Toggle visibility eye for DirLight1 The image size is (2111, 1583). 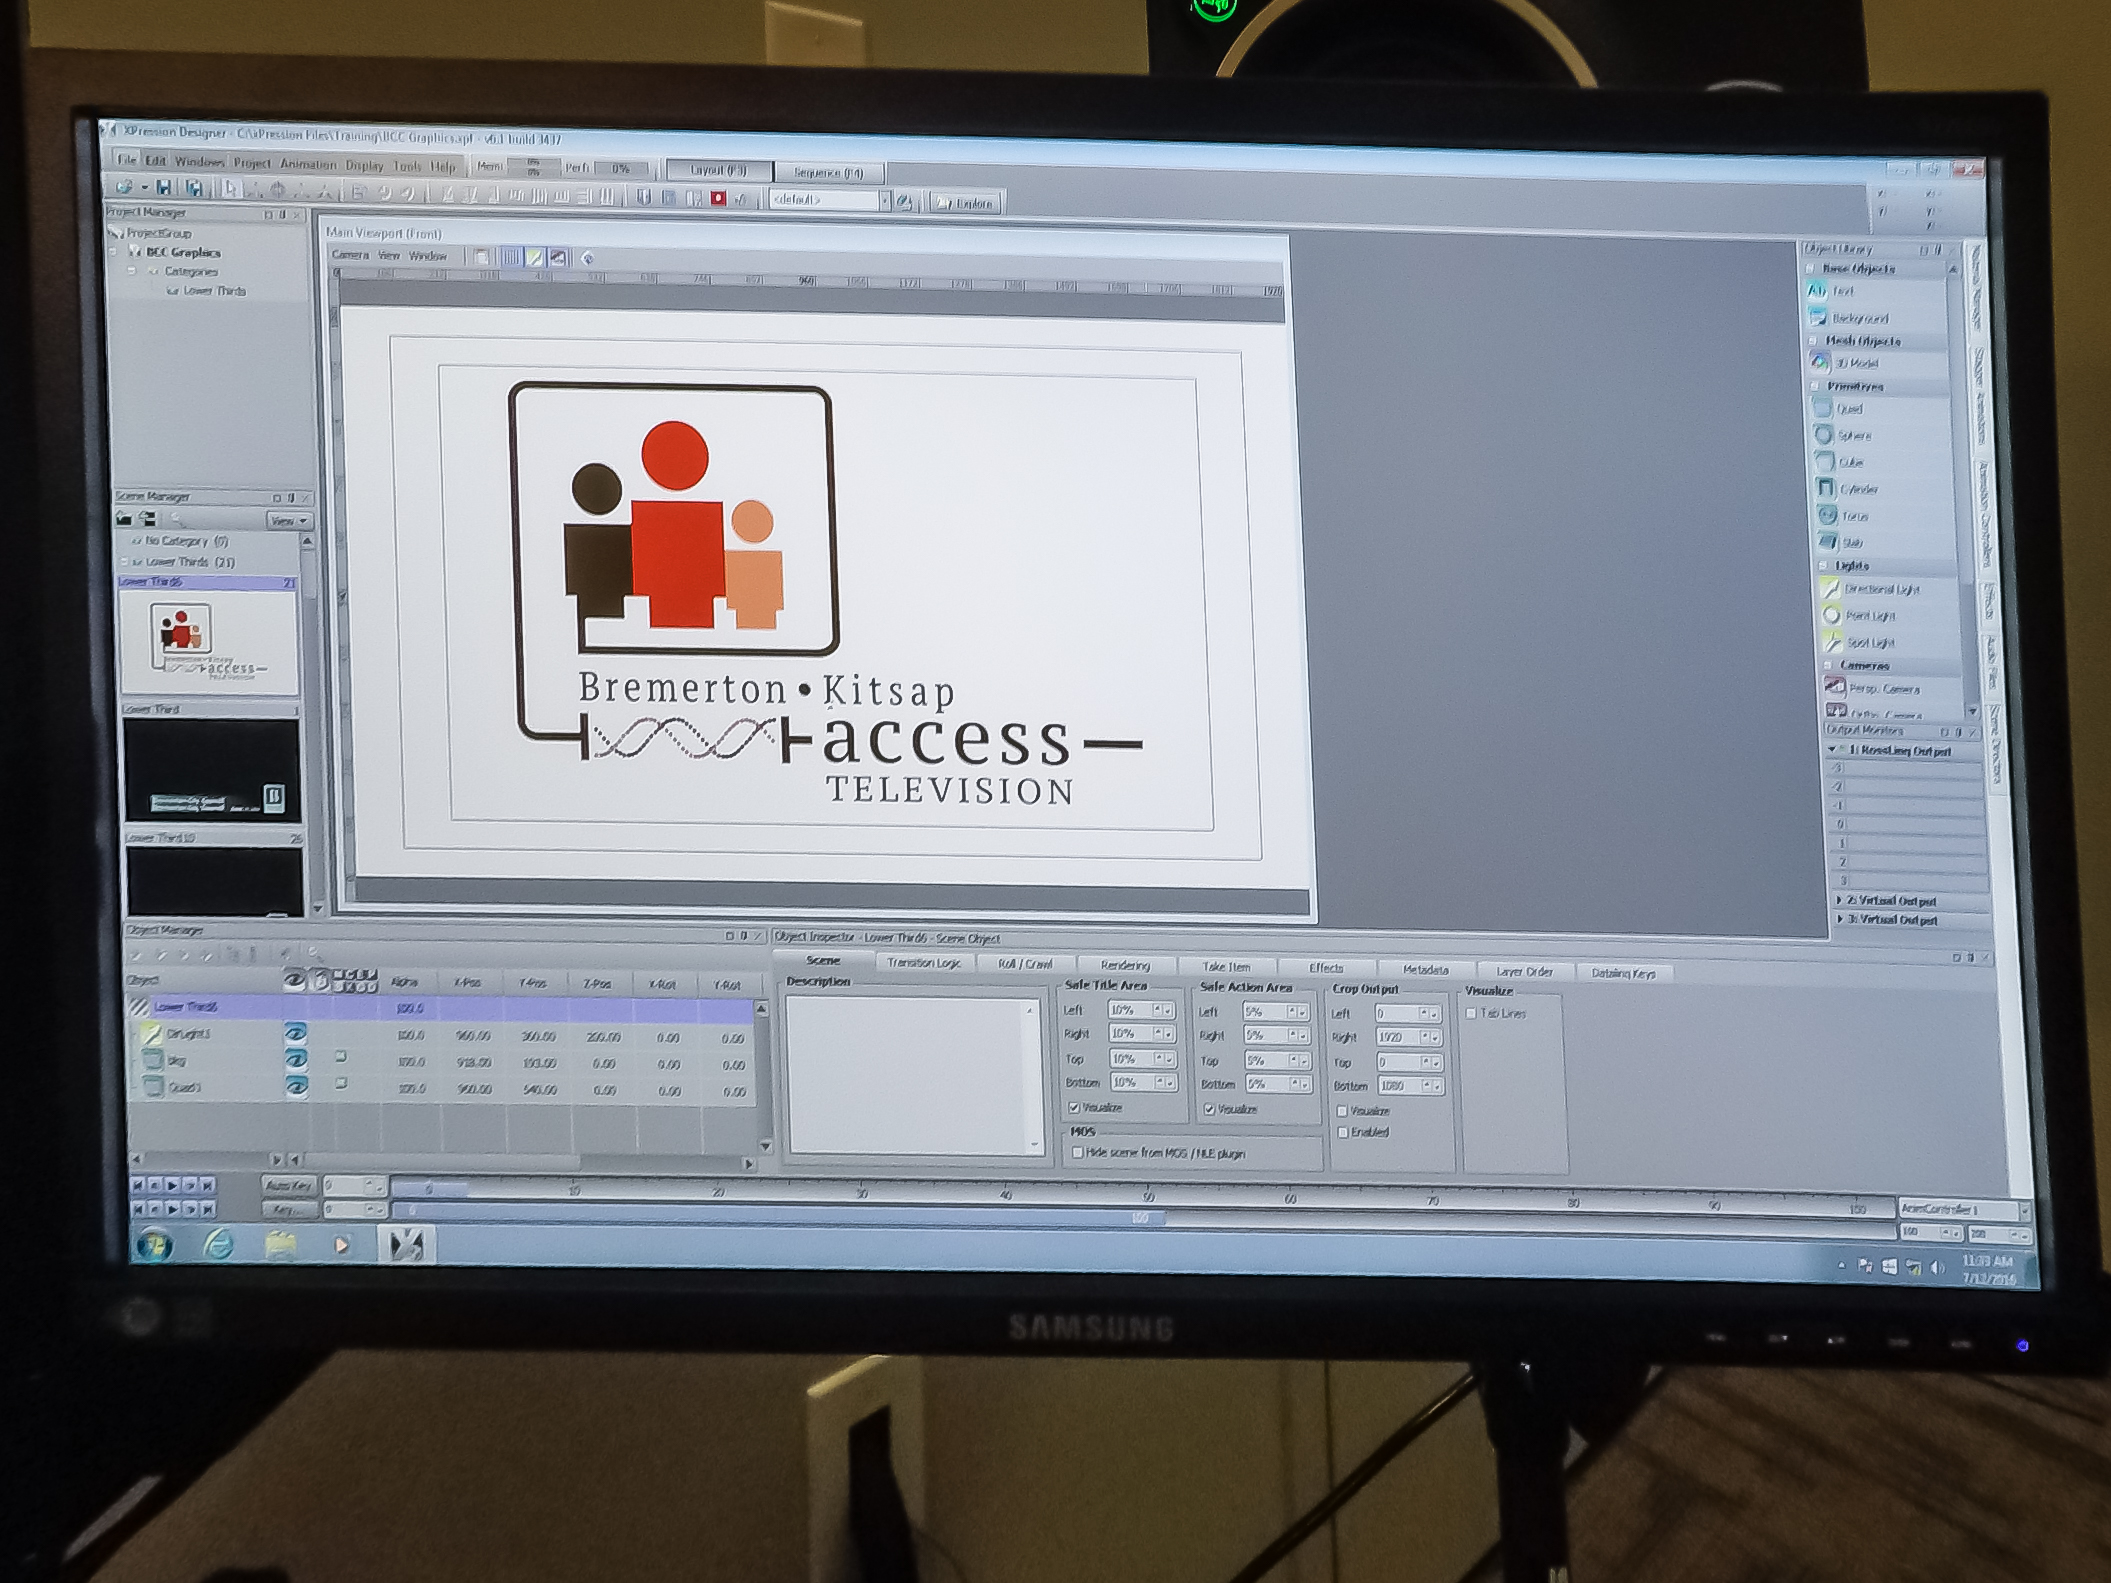point(295,1032)
